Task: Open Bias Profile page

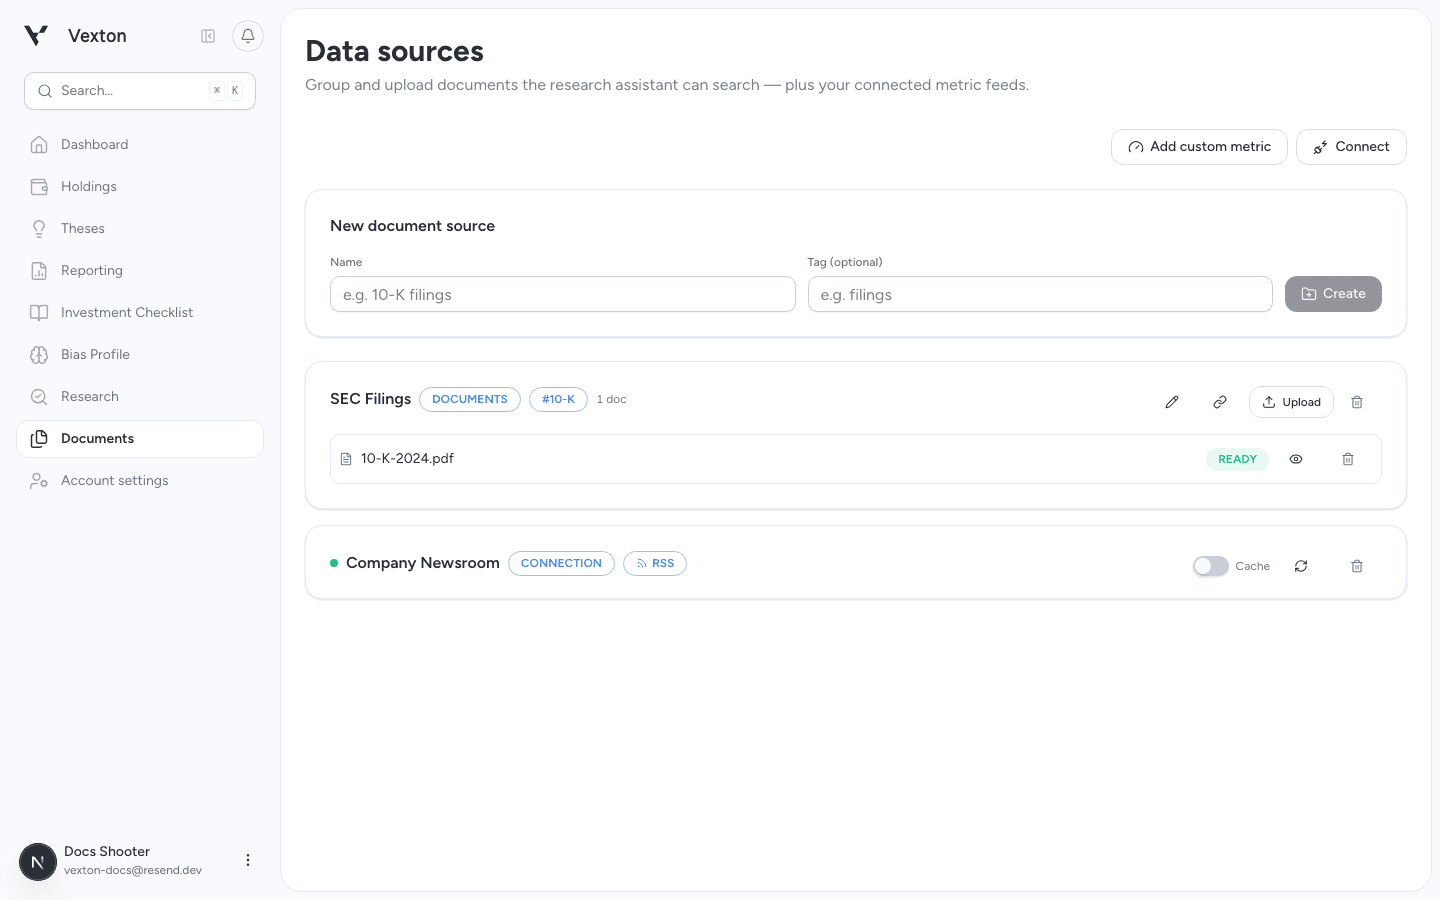Action: (x=140, y=355)
